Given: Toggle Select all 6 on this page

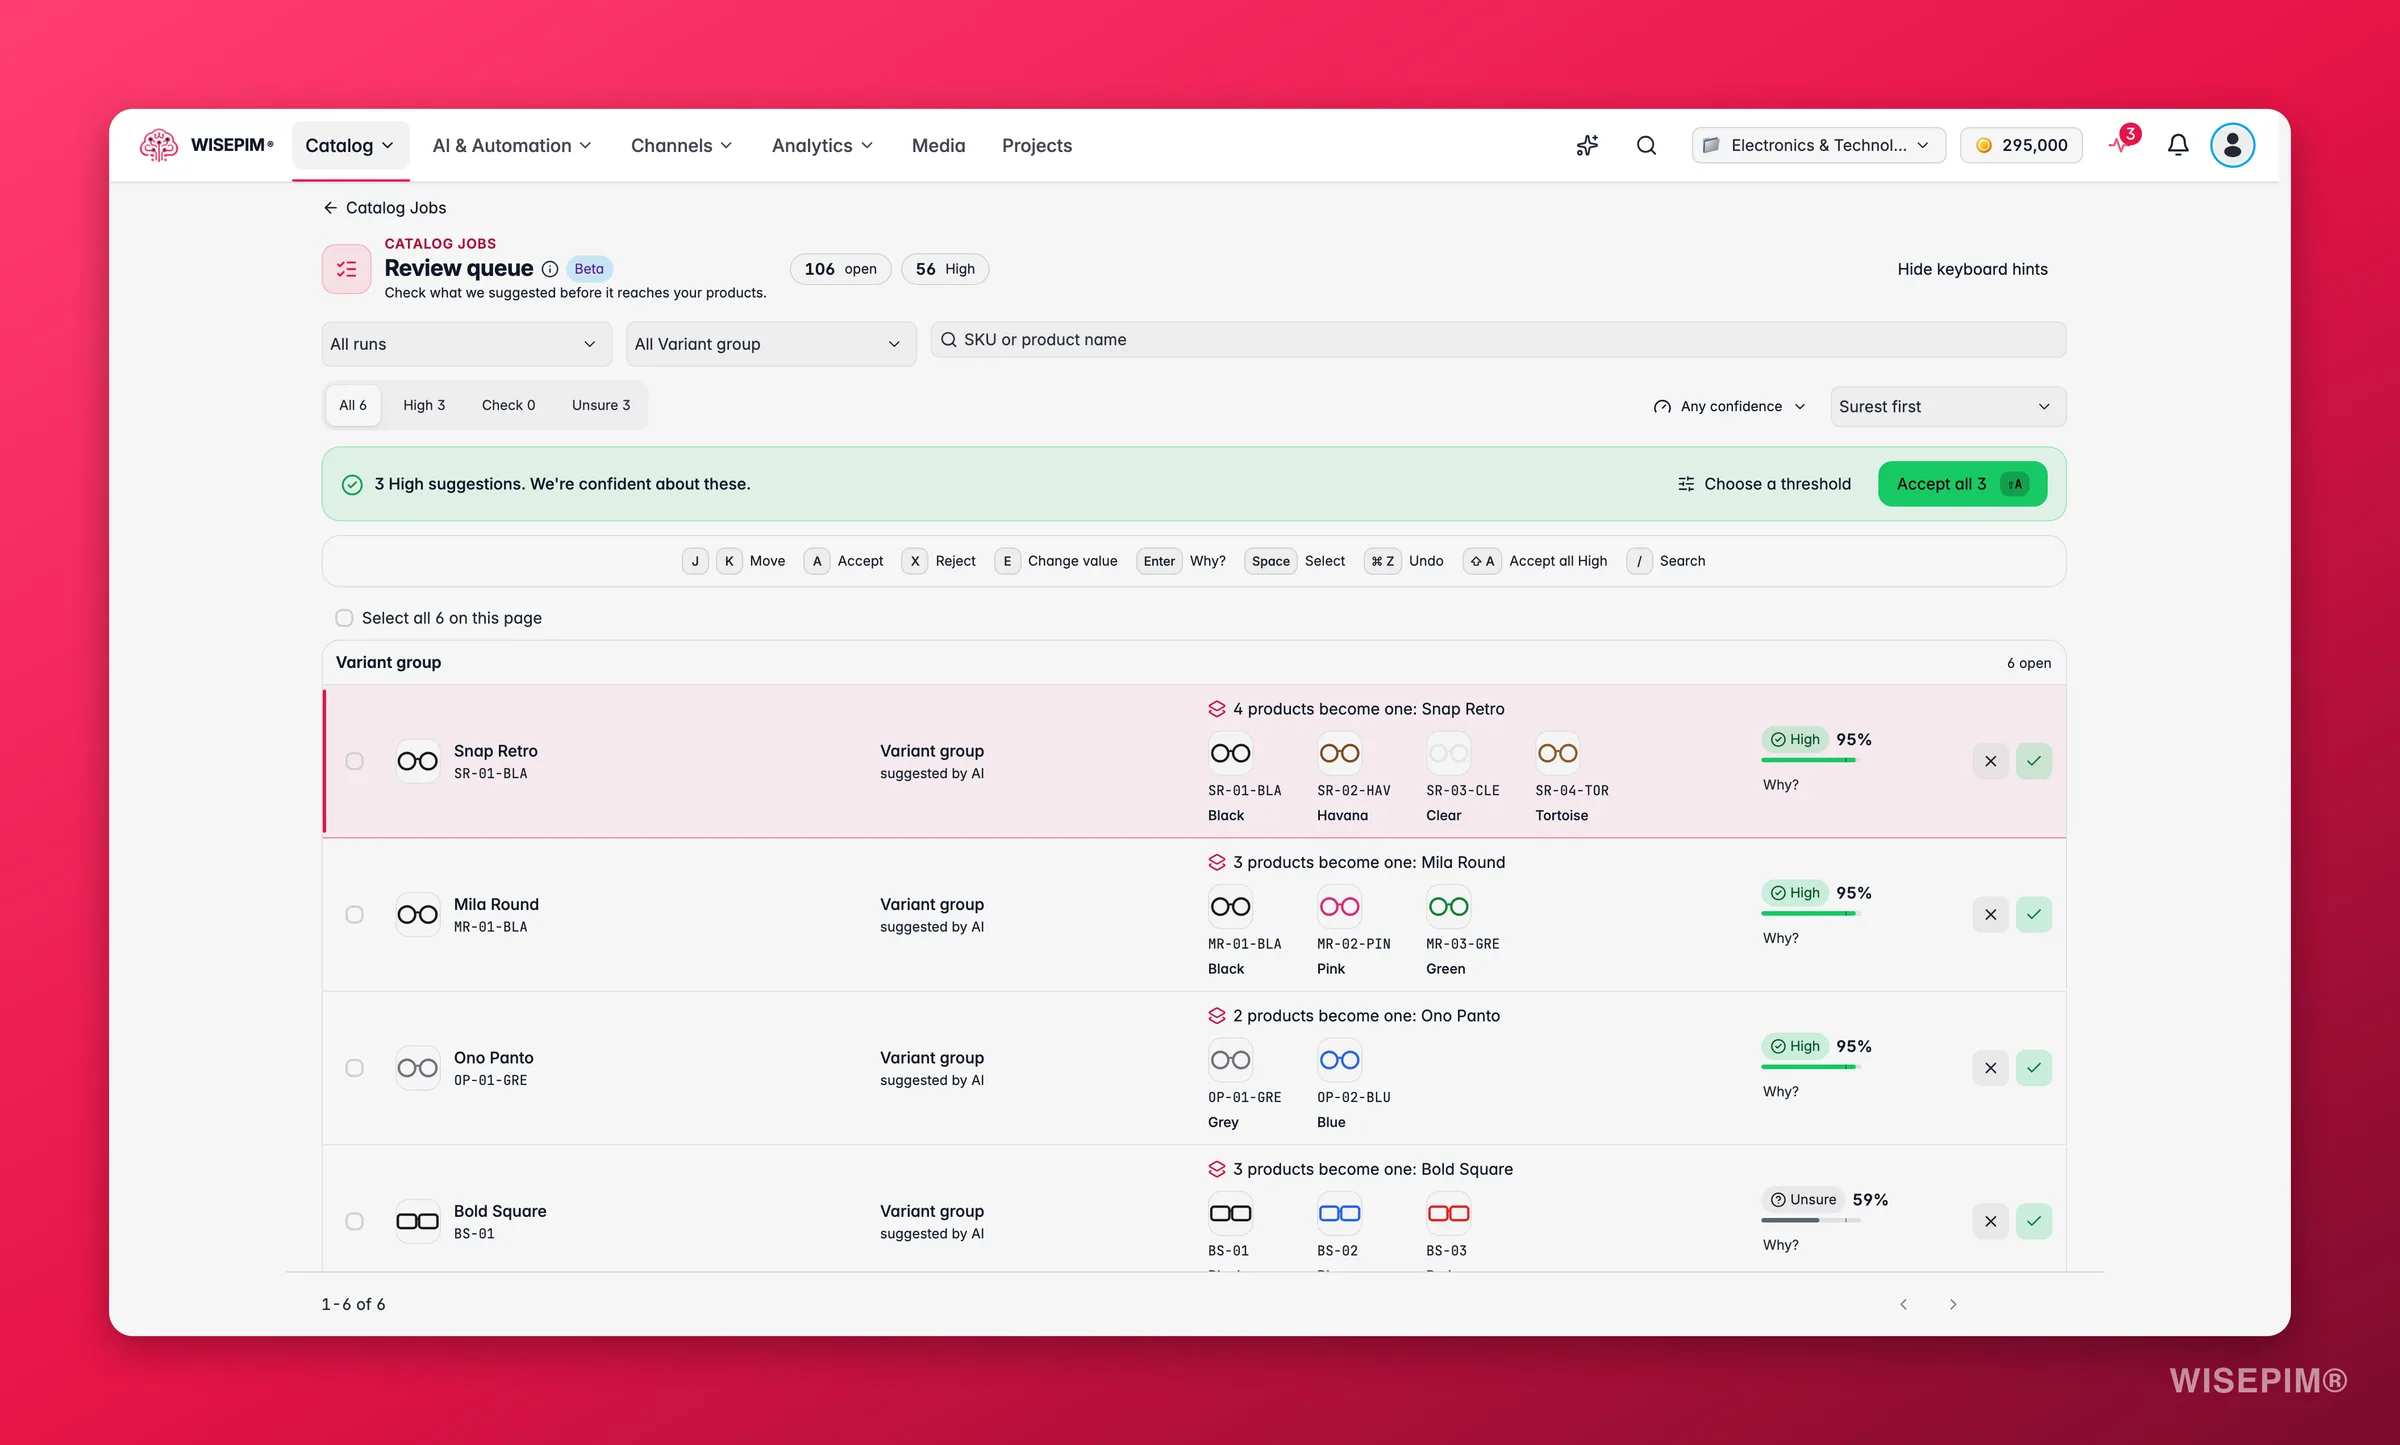Looking at the screenshot, I should [344, 618].
